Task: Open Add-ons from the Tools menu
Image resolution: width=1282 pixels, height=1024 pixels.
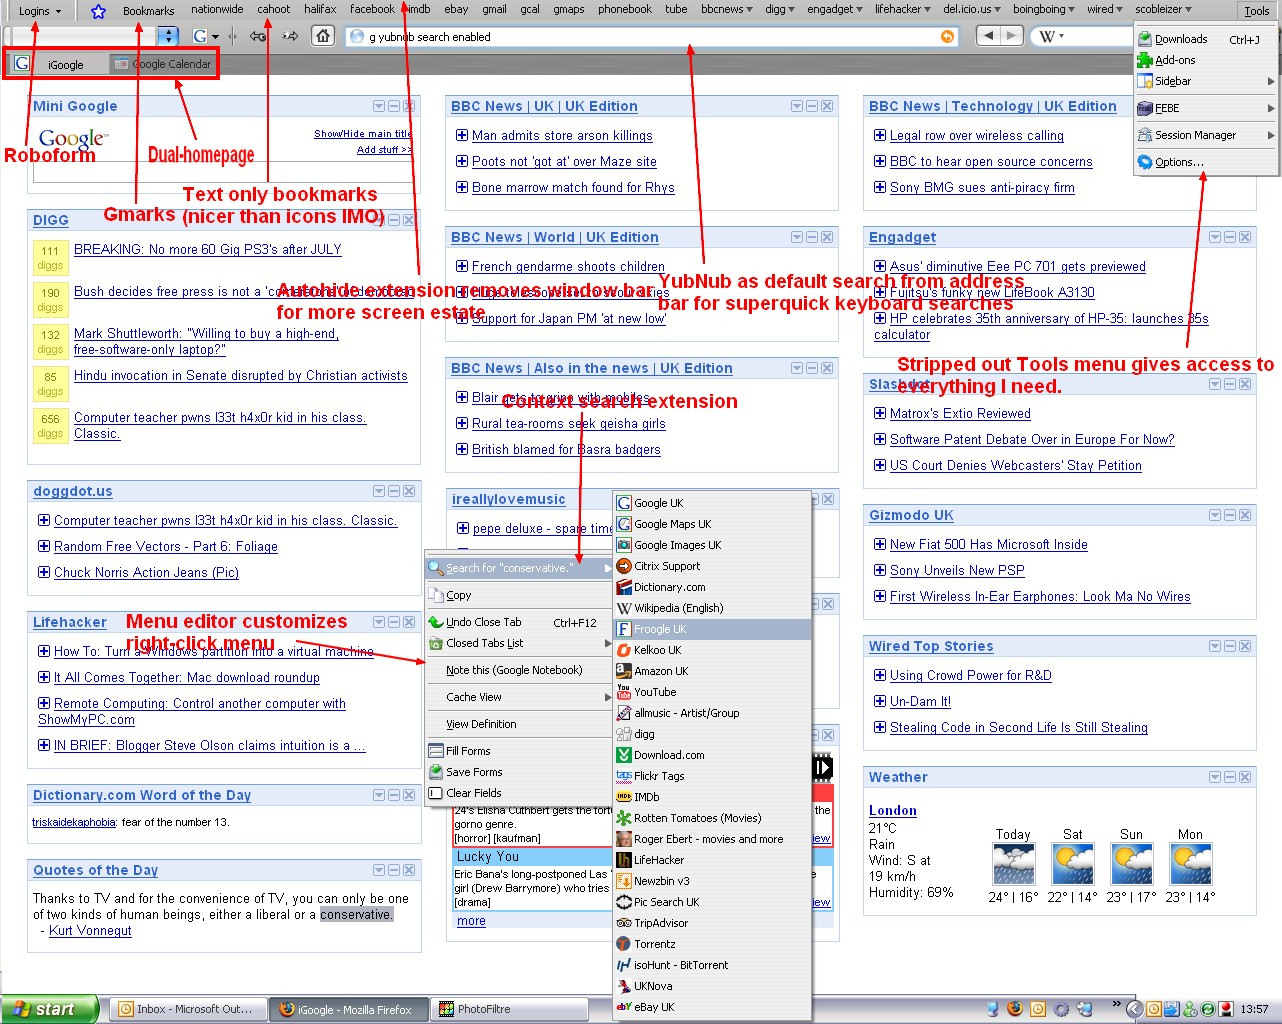Action: coord(1207,60)
